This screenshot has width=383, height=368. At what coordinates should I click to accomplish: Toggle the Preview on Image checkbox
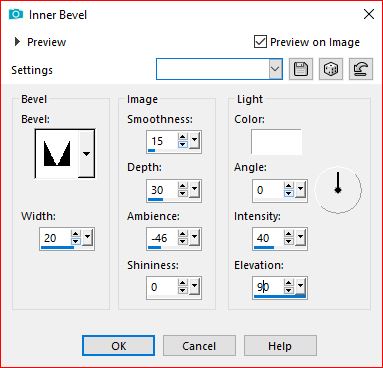[x=260, y=42]
